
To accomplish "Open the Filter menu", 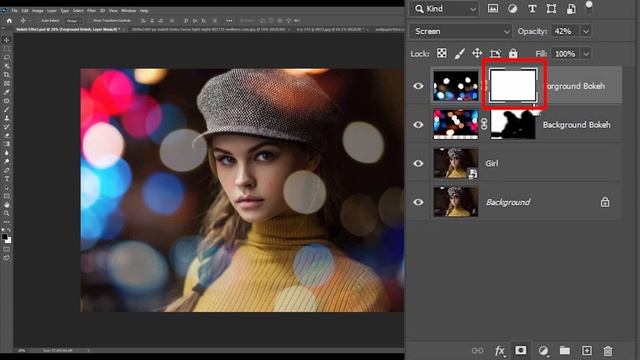I will [91, 11].
